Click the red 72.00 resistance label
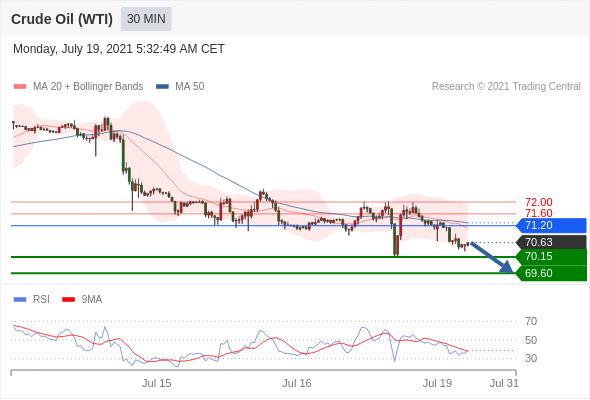This screenshot has width=590, height=400. [538, 202]
